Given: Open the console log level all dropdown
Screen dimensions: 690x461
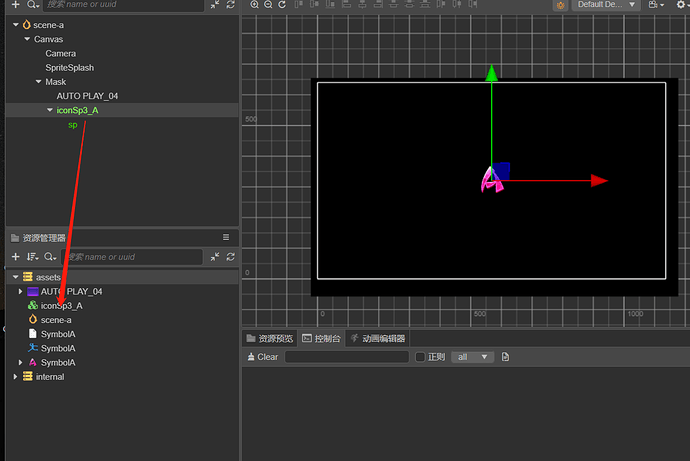Looking at the screenshot, I should tap(473, 357).
